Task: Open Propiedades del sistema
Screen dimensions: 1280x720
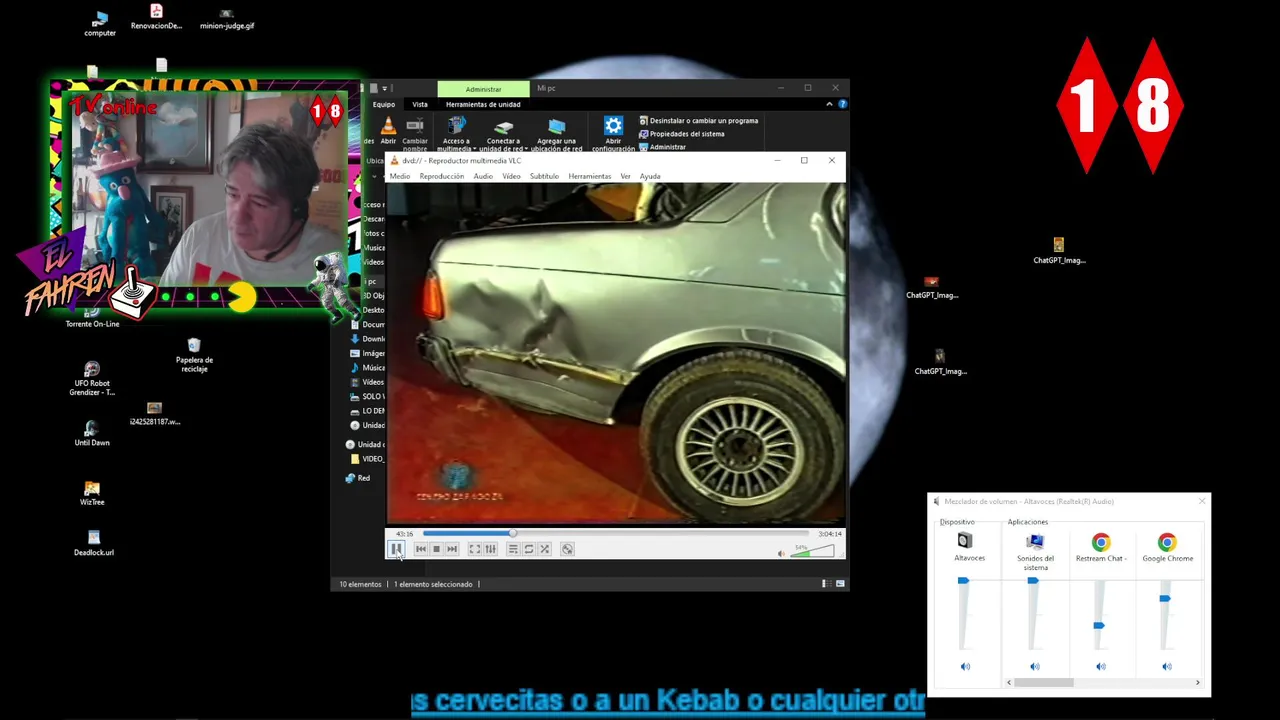Action: point(681,134)
